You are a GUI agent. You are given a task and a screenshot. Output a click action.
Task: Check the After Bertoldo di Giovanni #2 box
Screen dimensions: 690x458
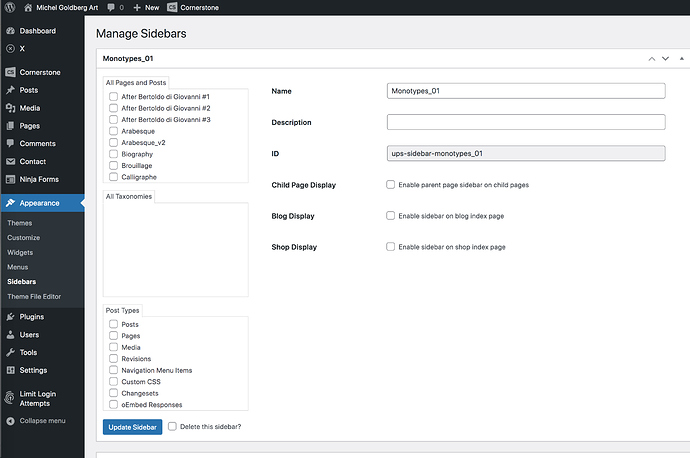(x=113, y=108)
